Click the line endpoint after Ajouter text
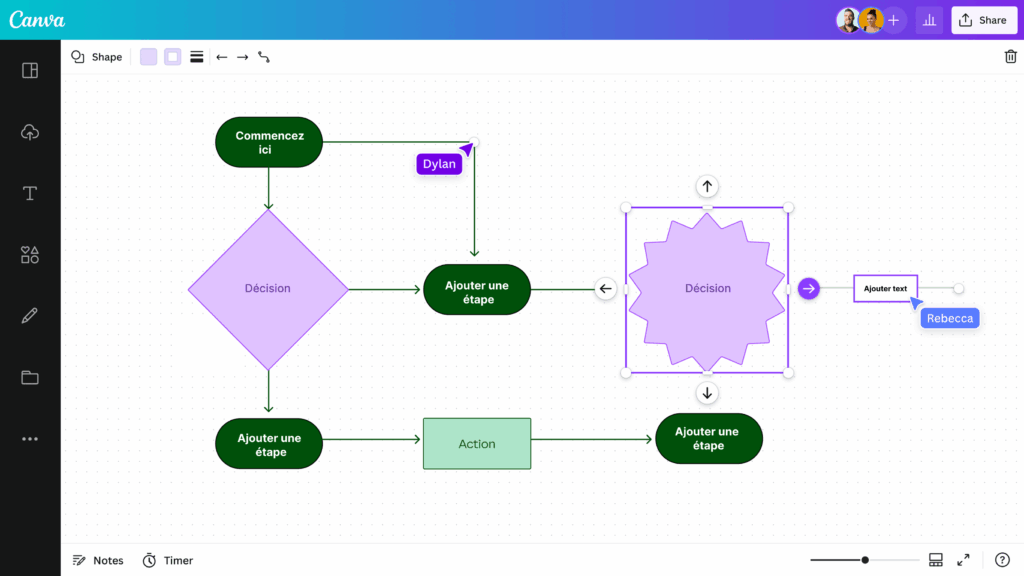Image resolution: width=1024 pixels, height=576 pixels. pyautogui.click(x=958, y=288)
